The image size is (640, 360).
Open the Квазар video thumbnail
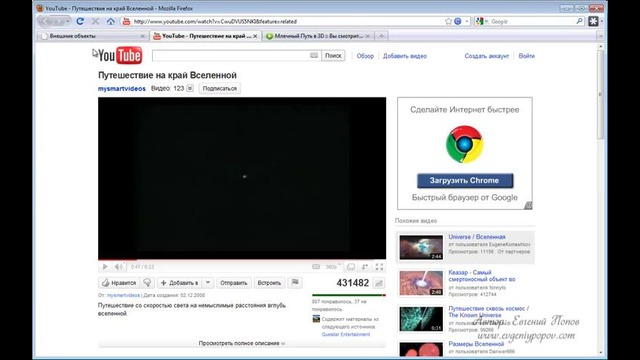click(421, 283)
